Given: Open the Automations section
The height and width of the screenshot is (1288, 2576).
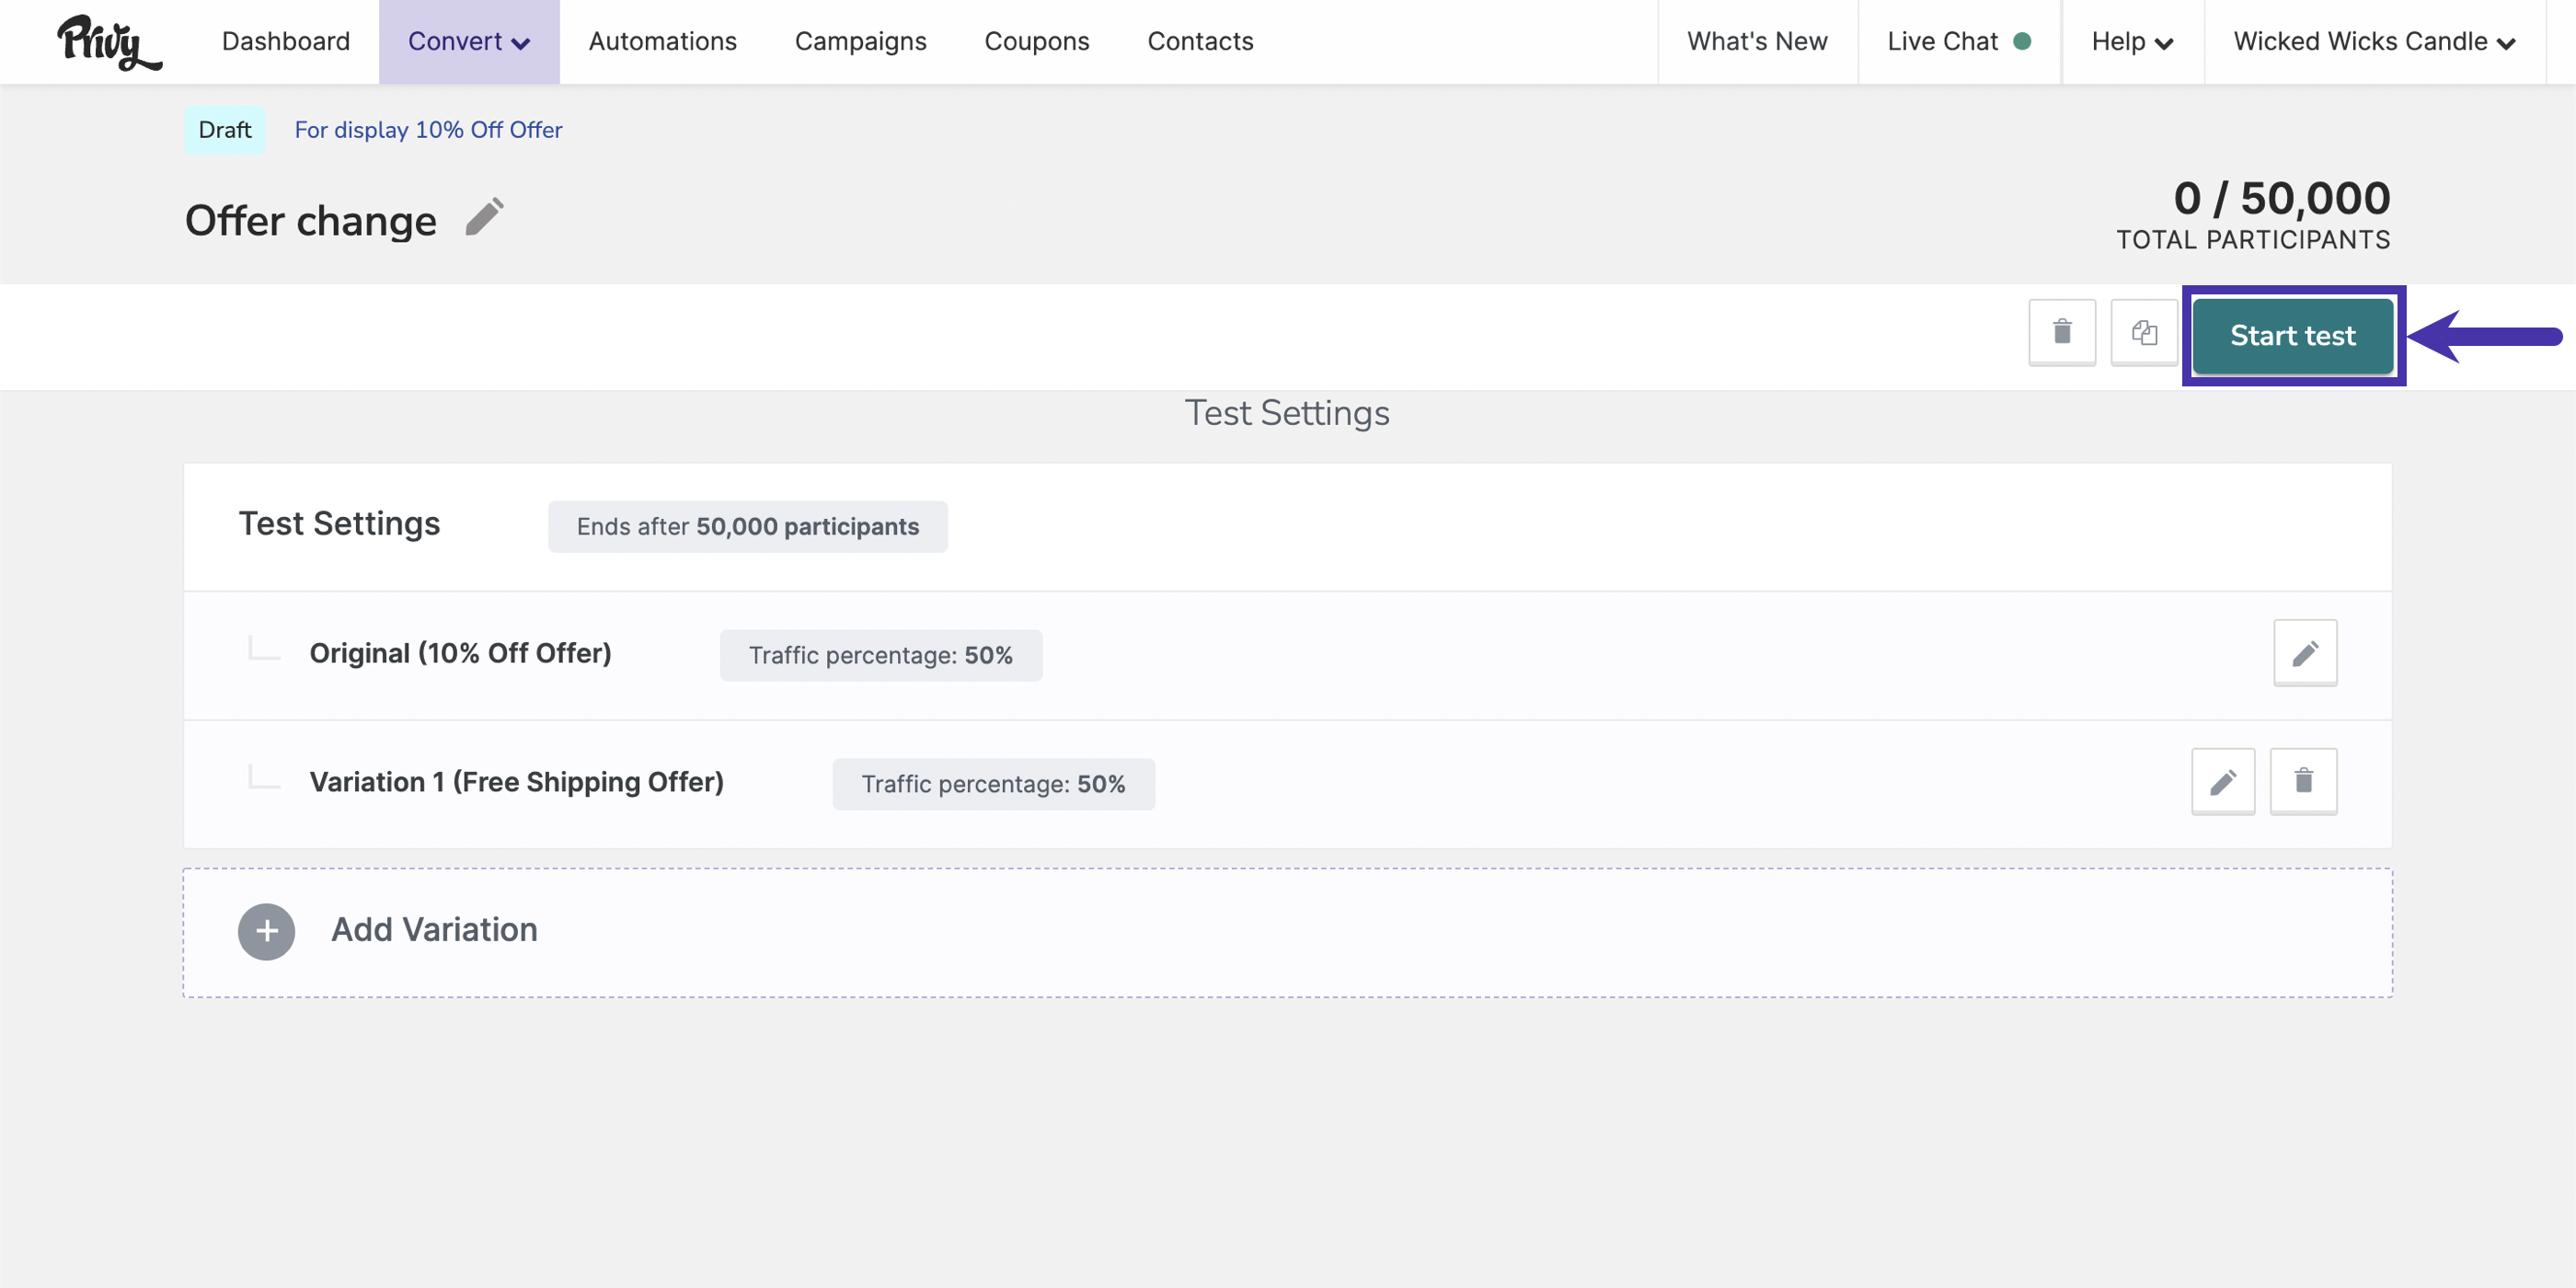Looking at the screenshot, I should 663,41.
